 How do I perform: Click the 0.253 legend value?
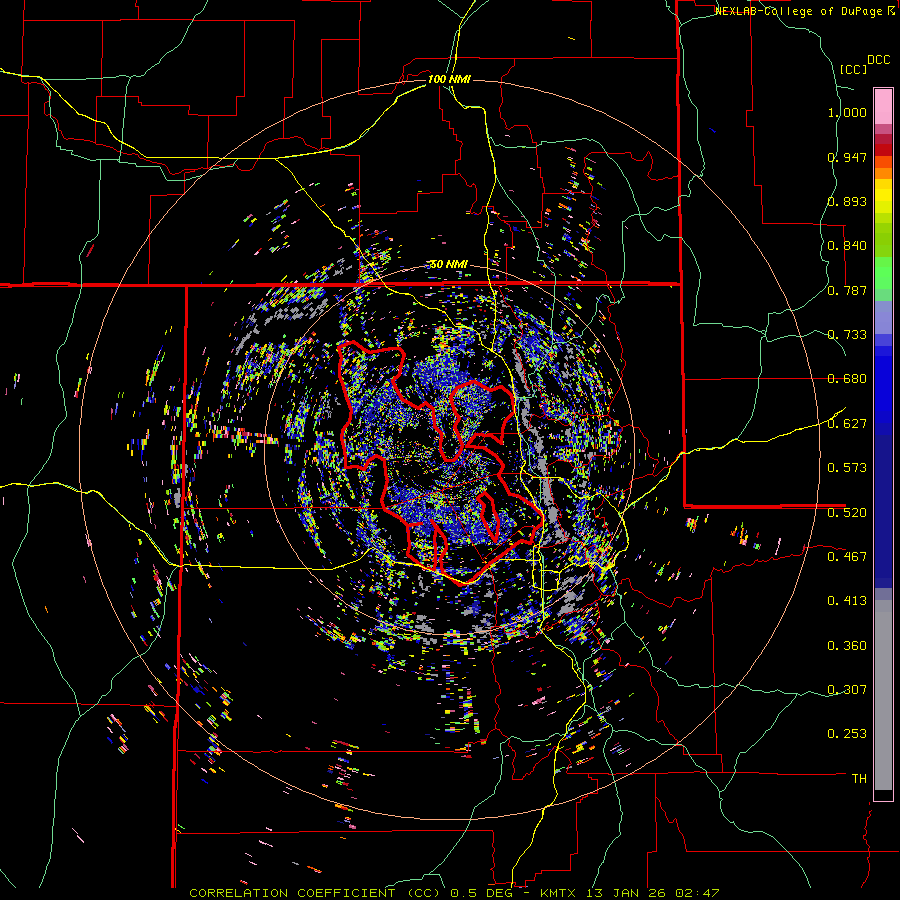pos(847,734)
